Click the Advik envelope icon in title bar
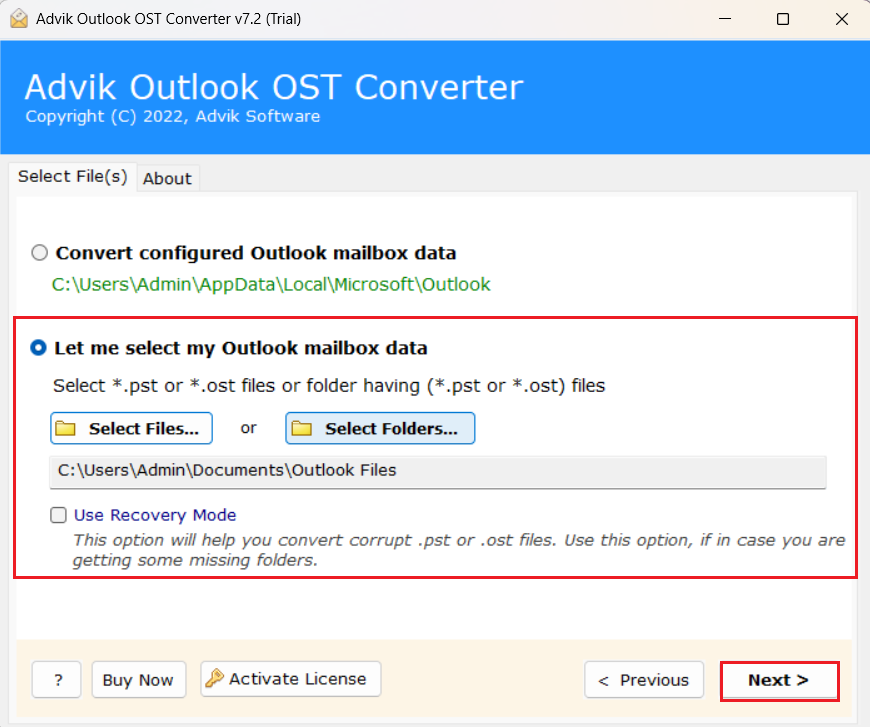The width and height of the screenshot is (870, 727). pos(19,18)
